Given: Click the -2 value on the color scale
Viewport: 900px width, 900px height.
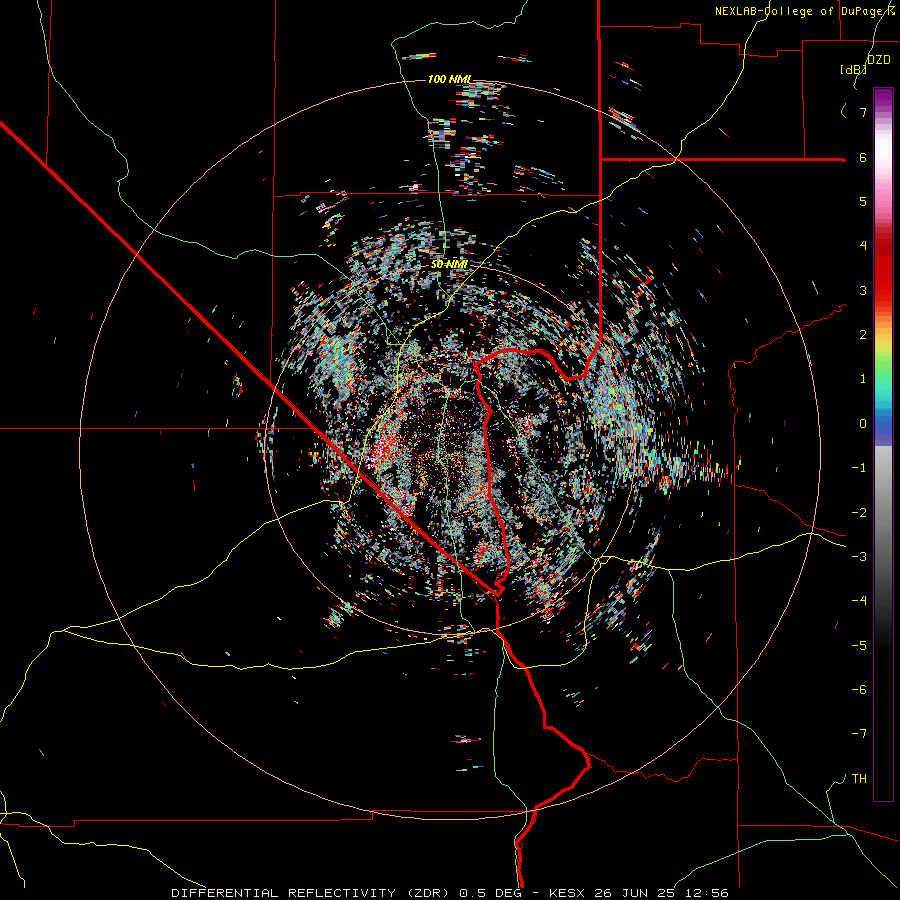Looking at the screenshot, I should pos(859,512).
